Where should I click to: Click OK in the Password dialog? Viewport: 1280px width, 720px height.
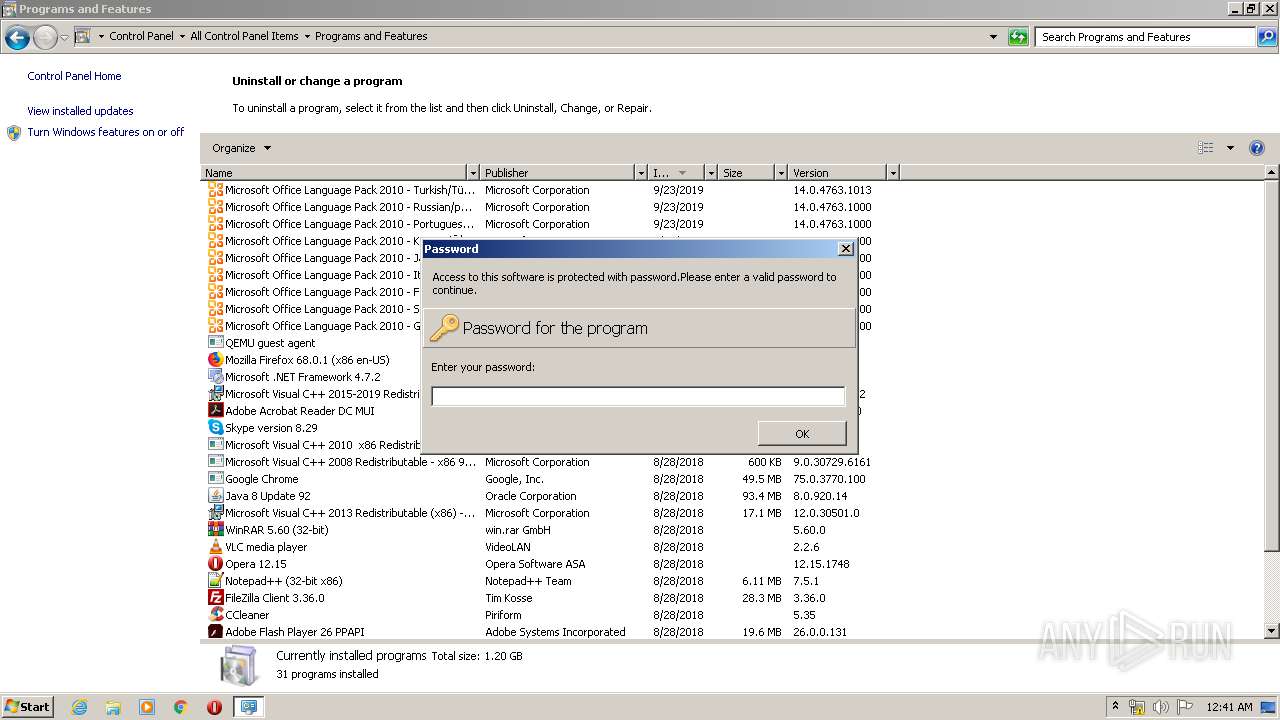(802, 433)
